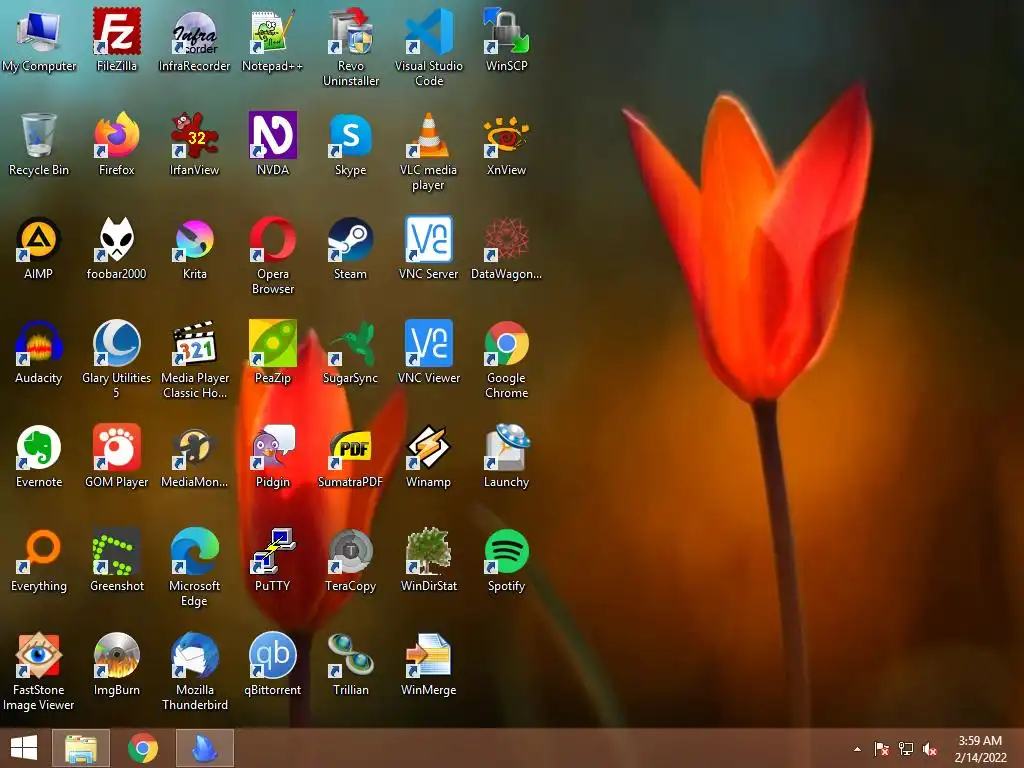Open File Explorer from the taskbar
The image size is (1024, 768).
[81, 748]
